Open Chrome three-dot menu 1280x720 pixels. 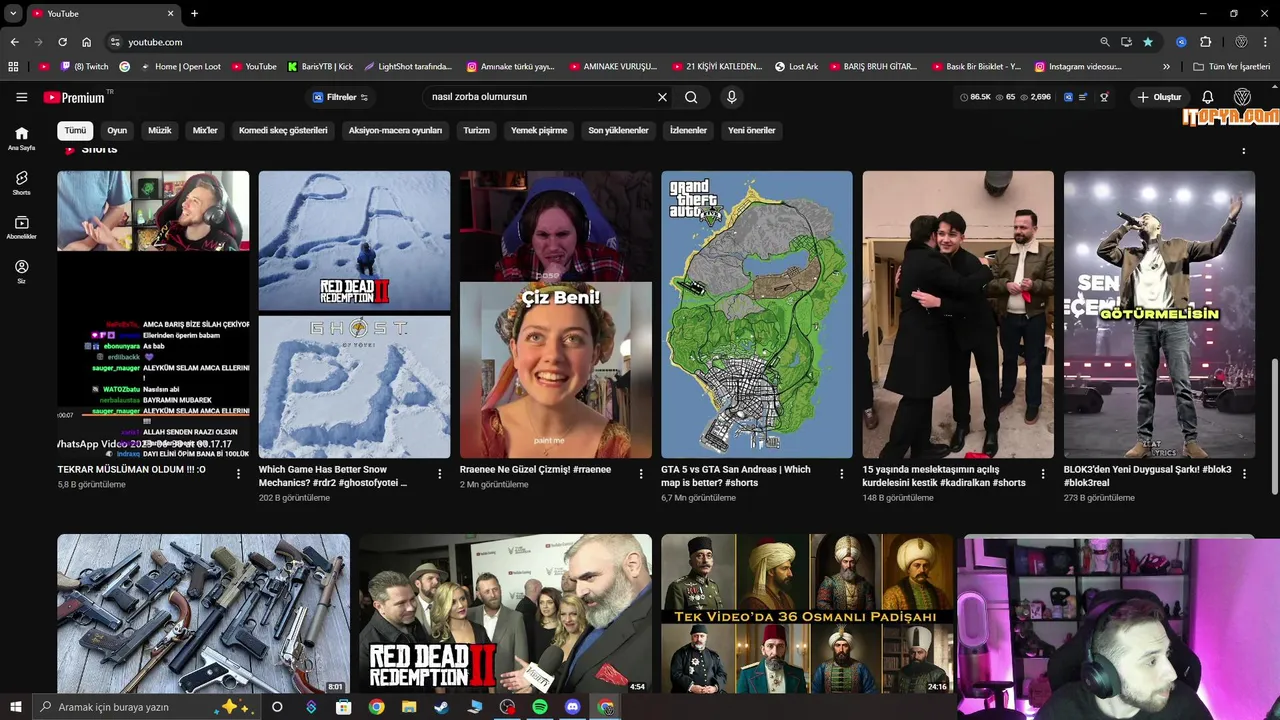[1265, 42]
